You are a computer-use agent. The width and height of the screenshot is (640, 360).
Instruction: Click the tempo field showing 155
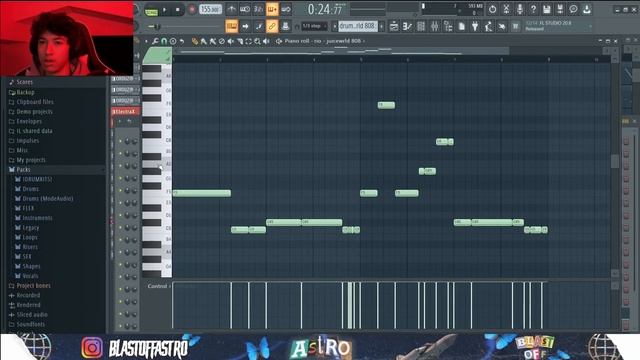[x=210, y=9]
